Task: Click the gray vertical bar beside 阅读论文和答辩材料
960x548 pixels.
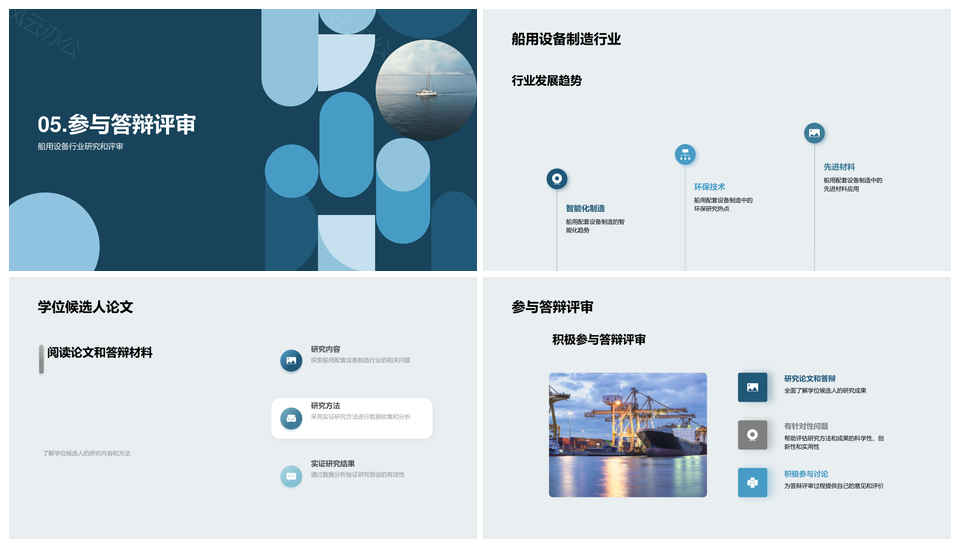Action: tap(41, 359)
